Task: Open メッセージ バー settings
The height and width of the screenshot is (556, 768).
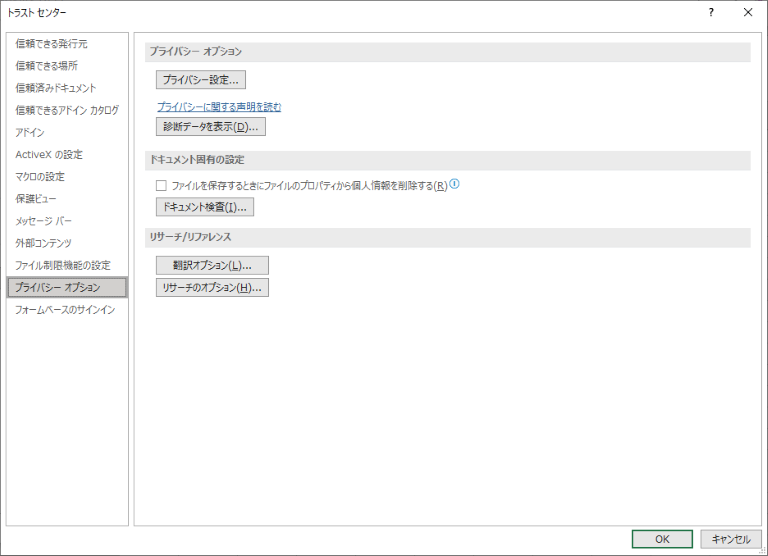Action: pyautogui.click(x=44, y=221)
